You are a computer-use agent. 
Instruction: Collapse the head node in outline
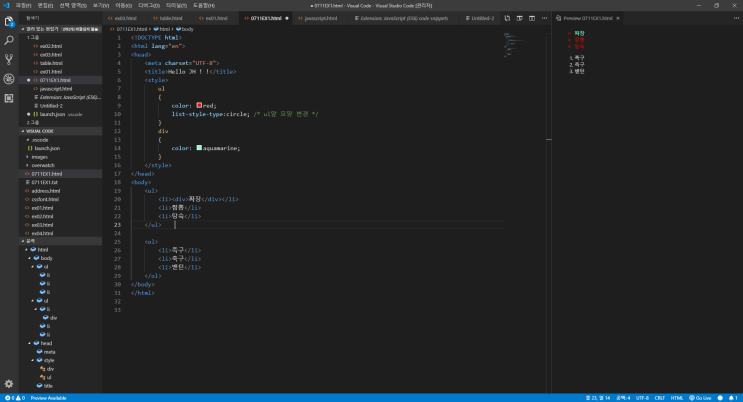(29, 343)
